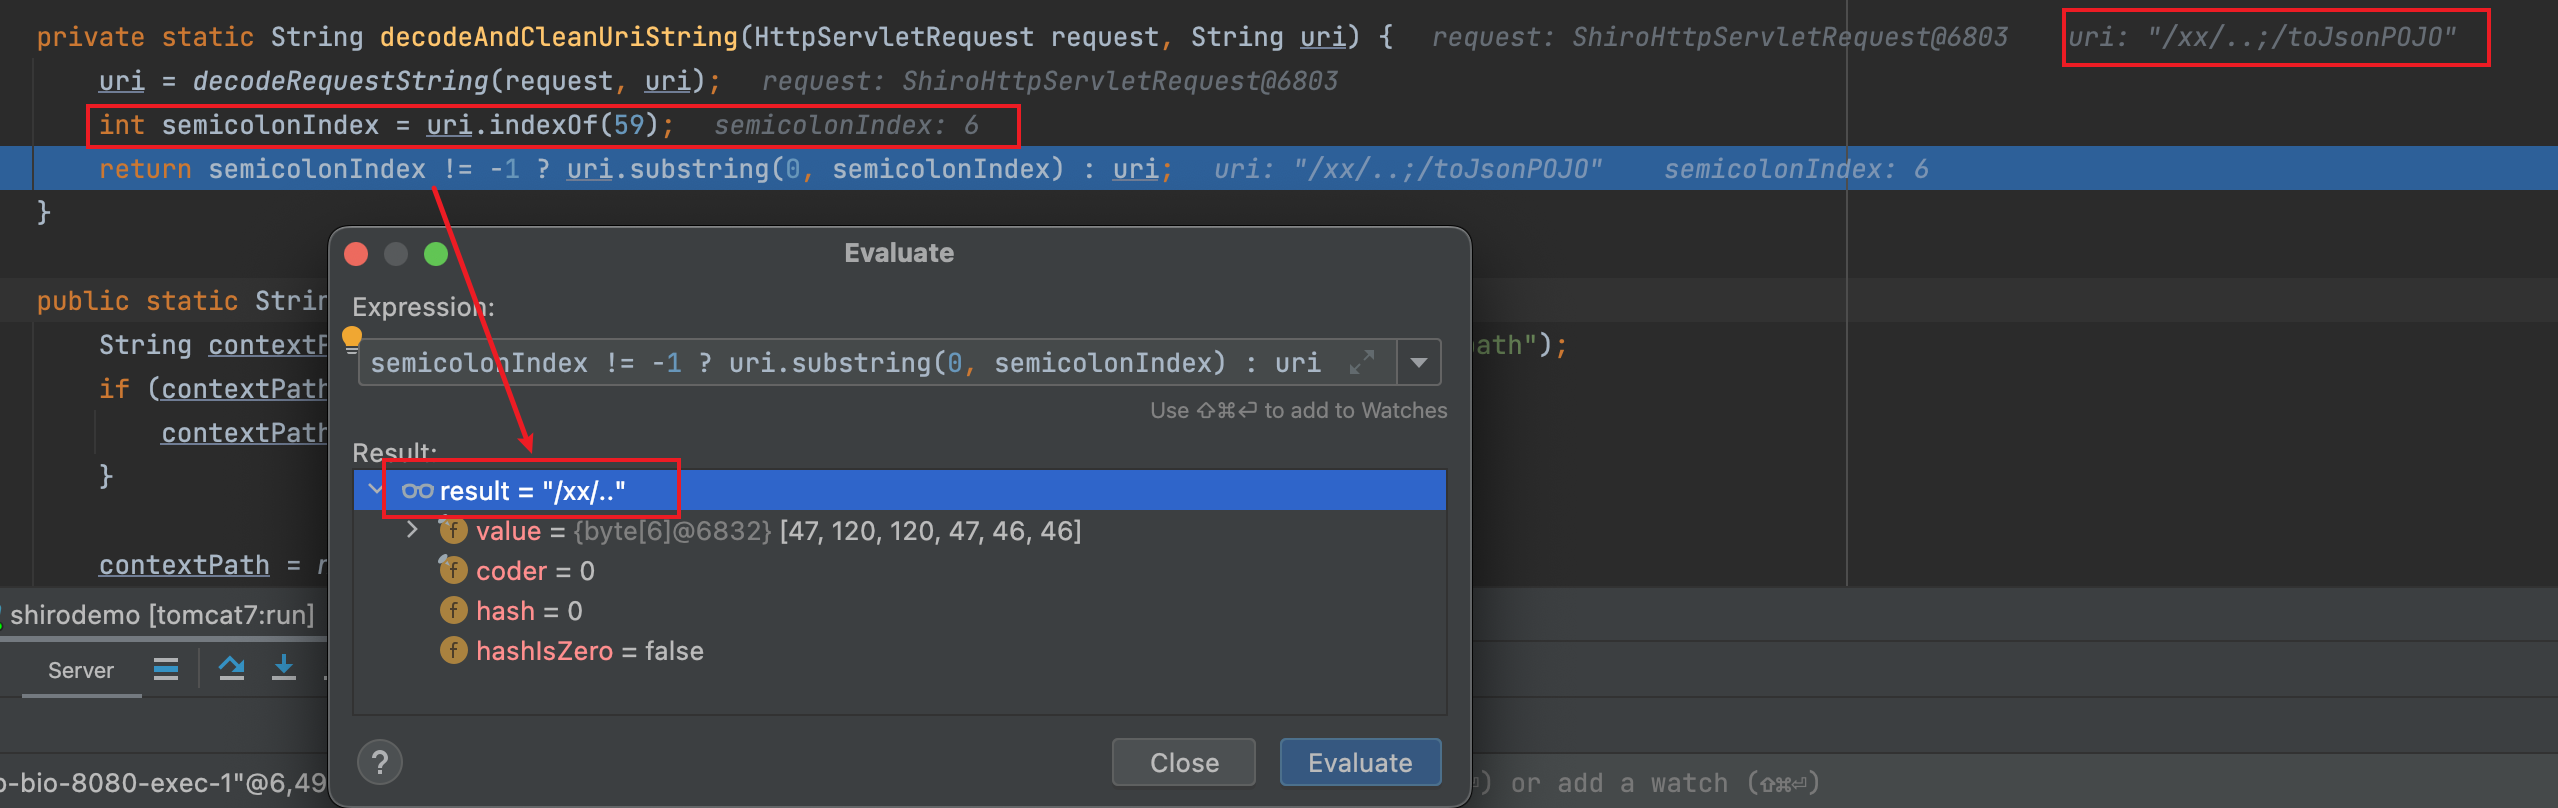The width and height of the screenshot is (2558, 808).
Task: Click the Step Over debugger icon
Action: pyautogui.click(x=232, y=669)
